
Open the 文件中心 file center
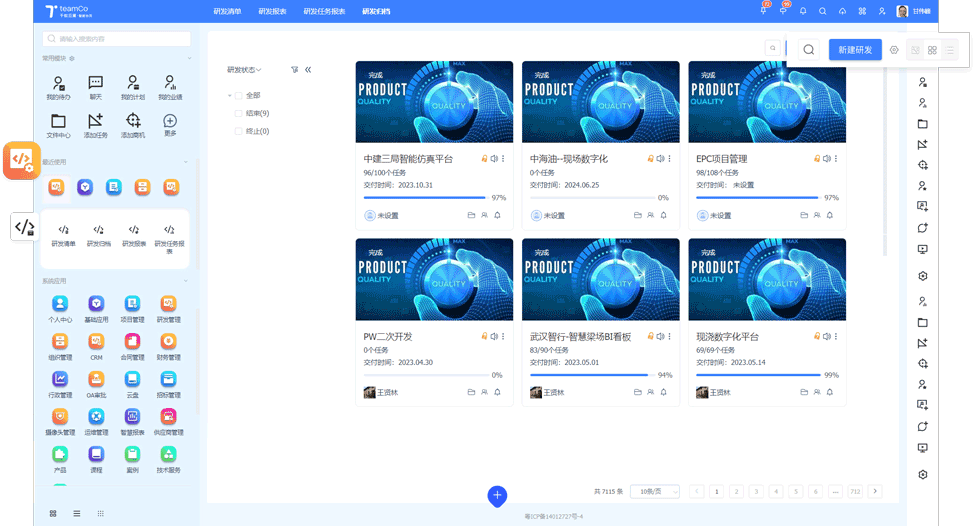[59, 123]
